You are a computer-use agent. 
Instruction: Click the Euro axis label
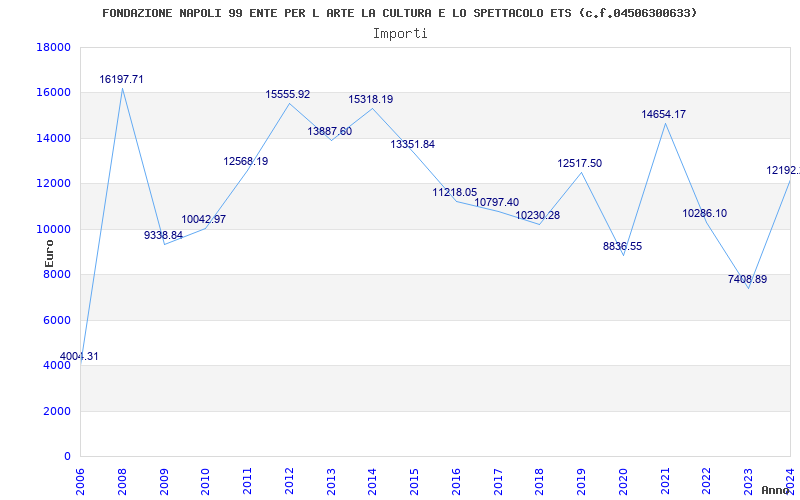point(49,254)
